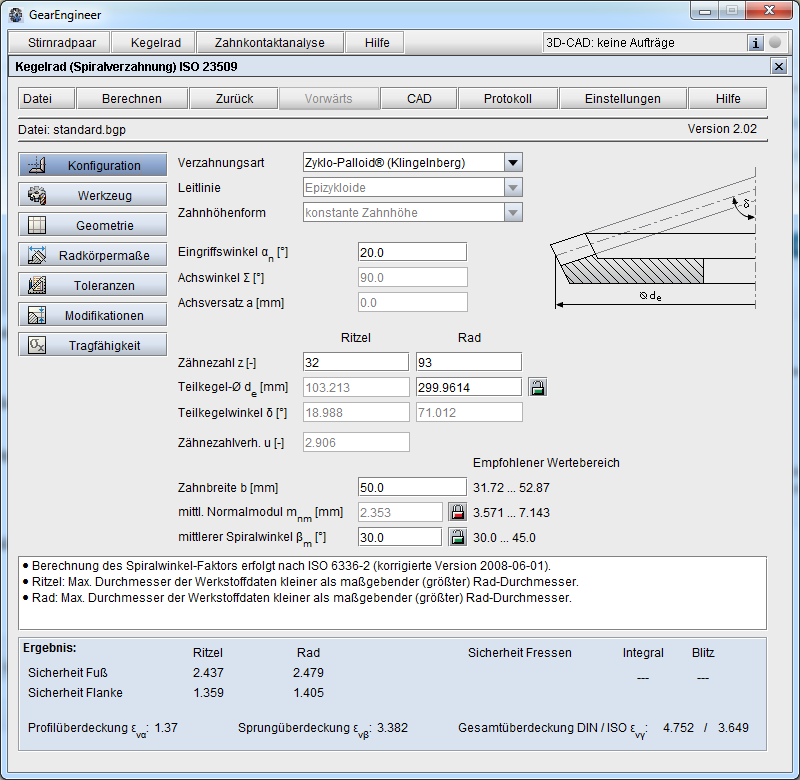Screen dimensions: 800x780
Task: Click the GearEngineer app icon in title bar
Action: [16, 15]
